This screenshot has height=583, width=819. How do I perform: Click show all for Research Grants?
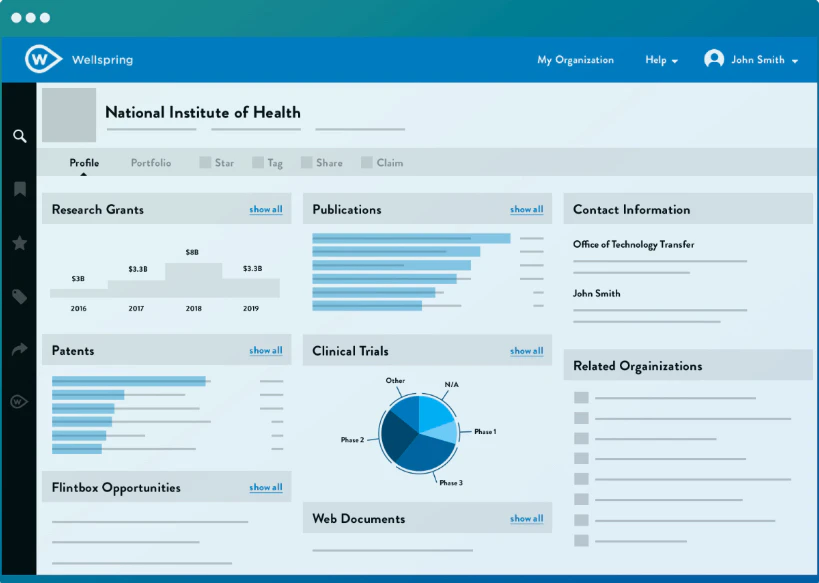pyautogui.click(x=266, y=210)
